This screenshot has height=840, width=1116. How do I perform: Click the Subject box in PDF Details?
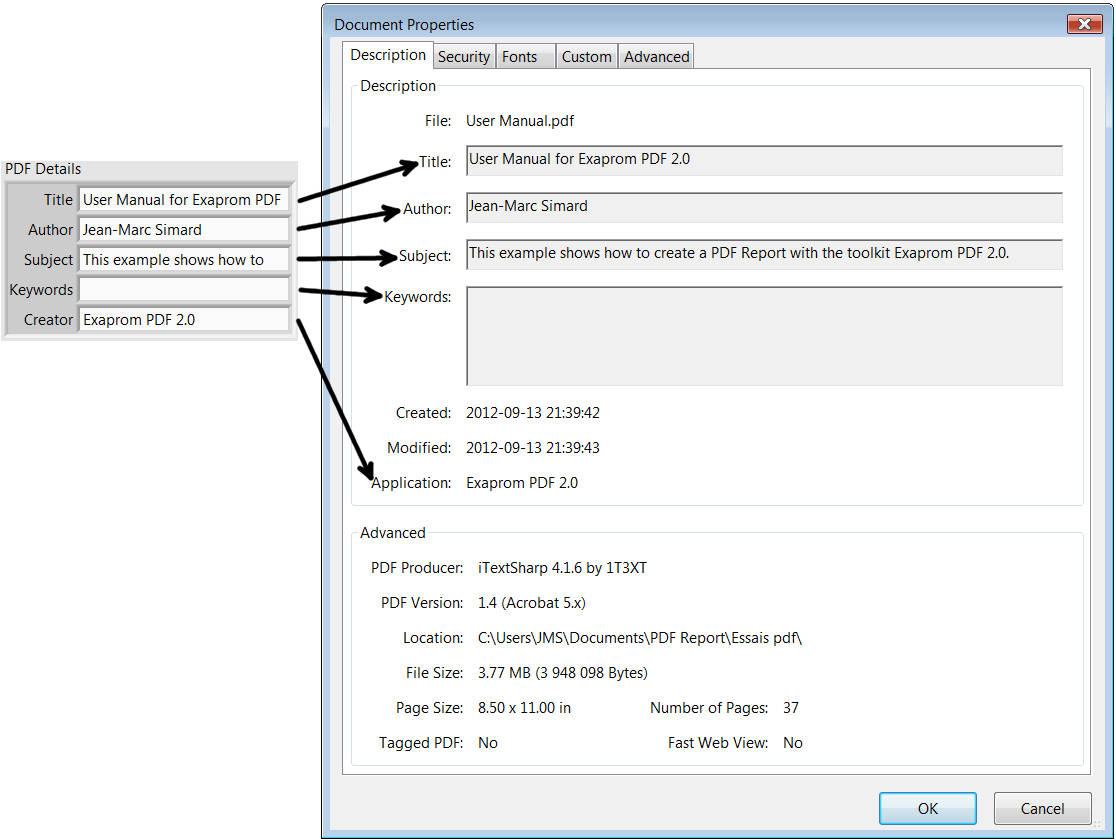pos(185,260)
